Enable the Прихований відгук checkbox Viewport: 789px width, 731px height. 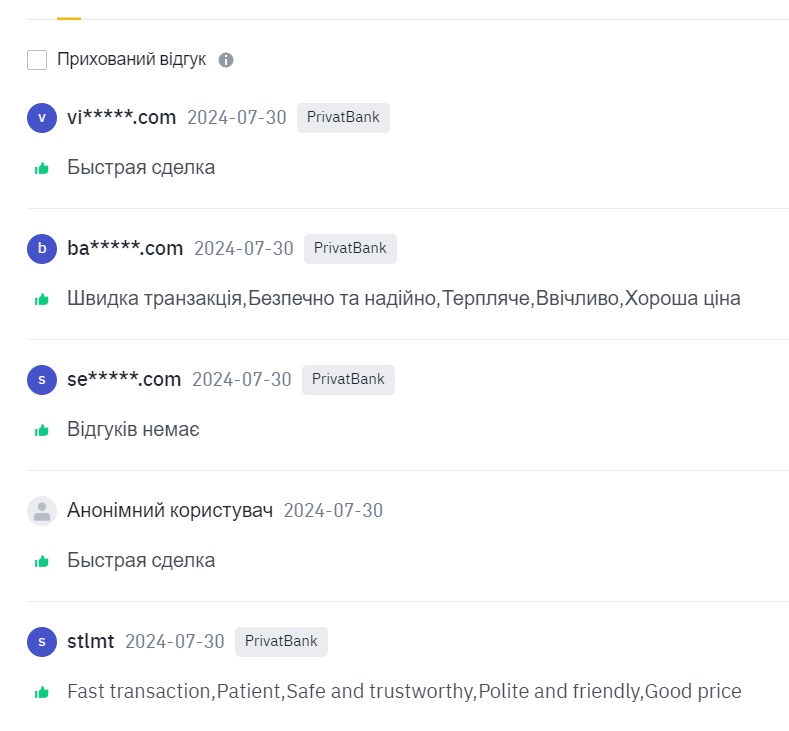[37, 60]
